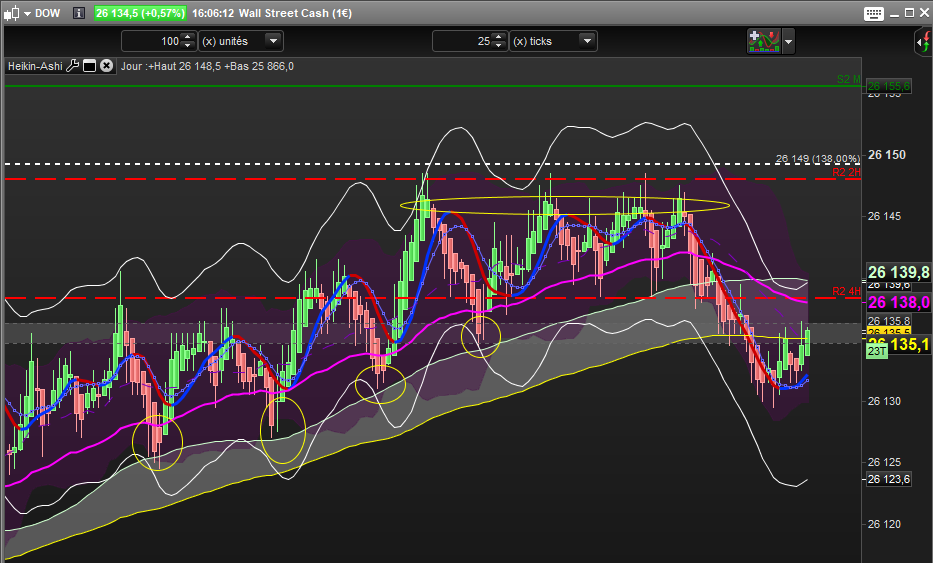The height and width of the screenshot is (563, 933).
Task: Click the green 23T countdown tag
Action: pos(876,352)
